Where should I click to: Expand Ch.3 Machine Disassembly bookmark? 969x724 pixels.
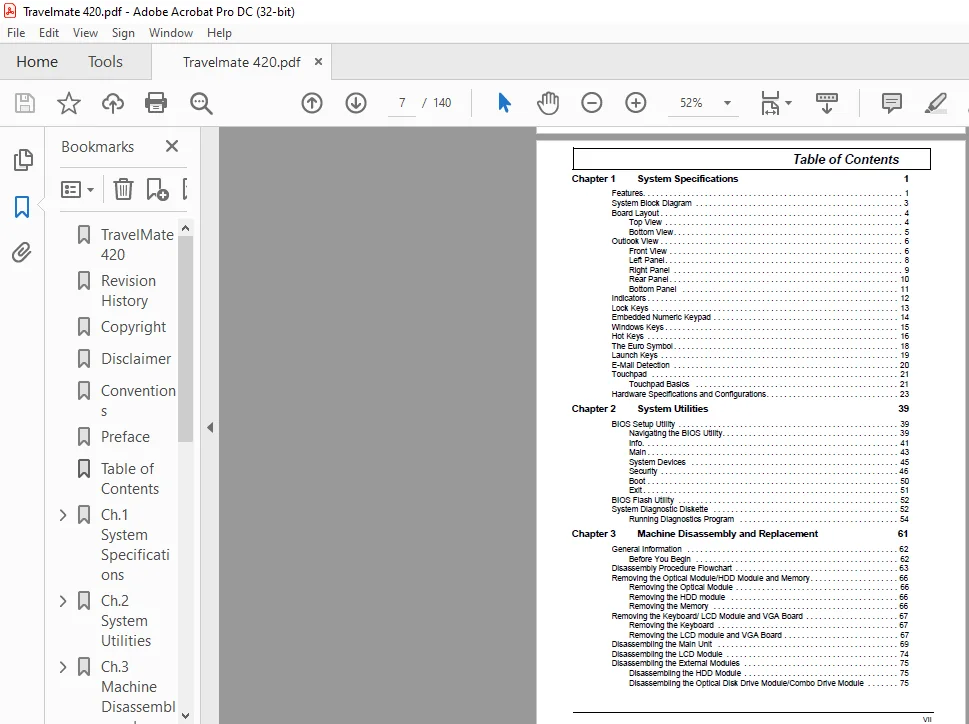(x=63, y=667)
